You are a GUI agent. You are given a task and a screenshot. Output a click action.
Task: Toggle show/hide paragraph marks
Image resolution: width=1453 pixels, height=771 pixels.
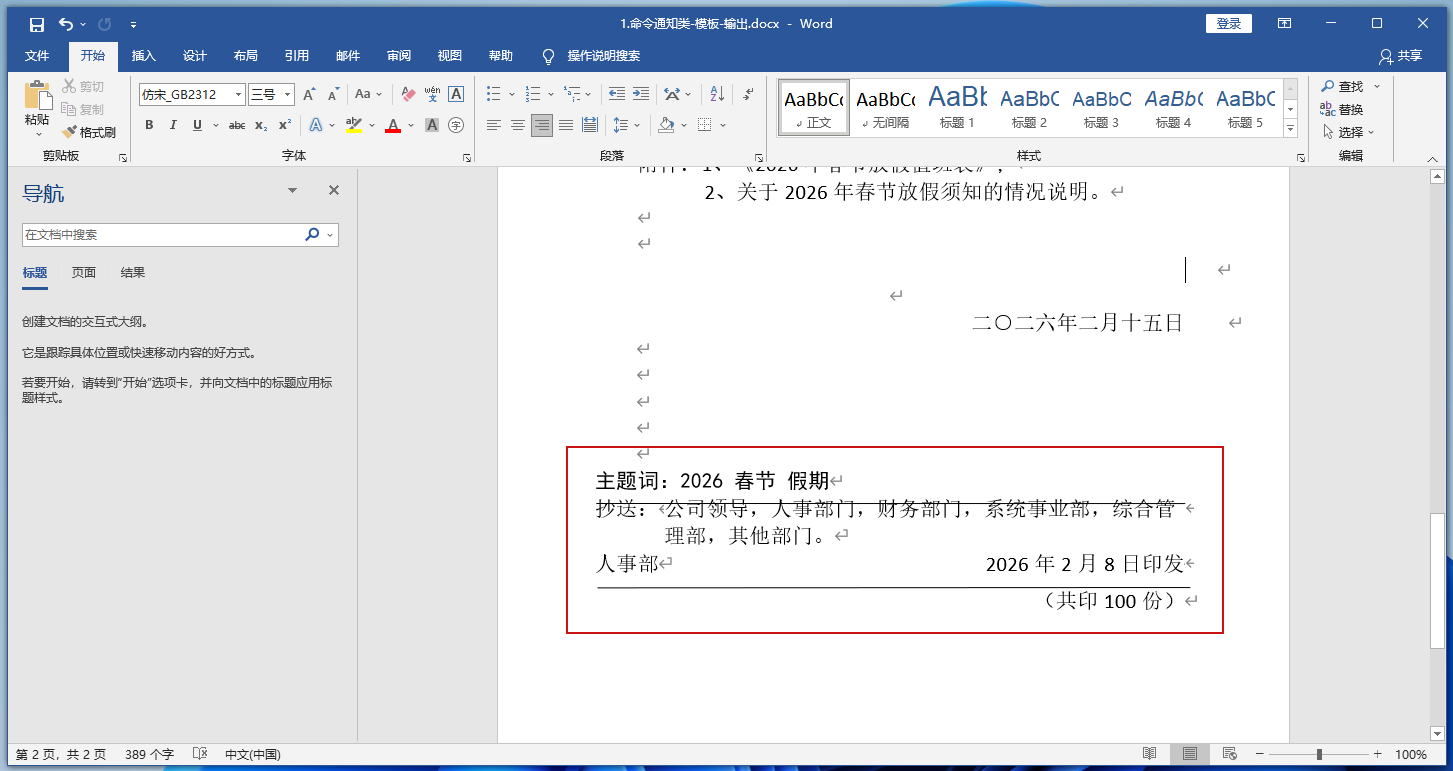(748, 94)
